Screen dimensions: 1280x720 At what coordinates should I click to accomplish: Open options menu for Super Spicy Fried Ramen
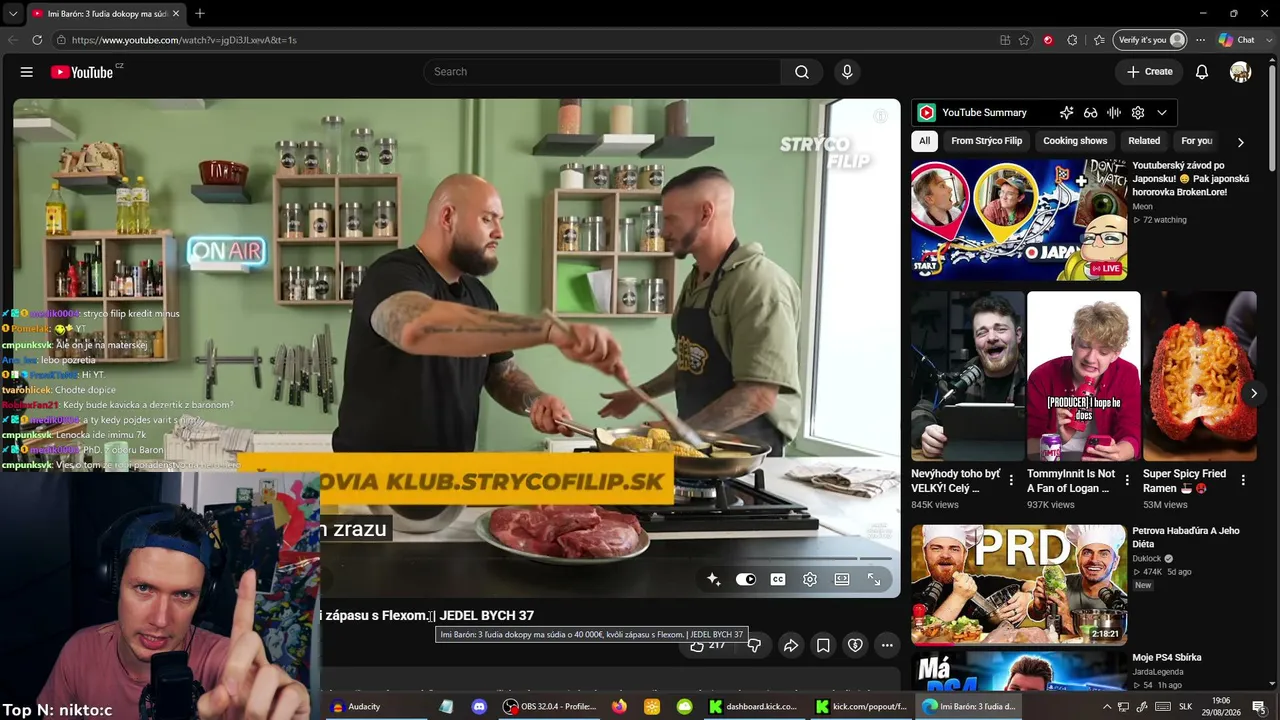click(1243, 481)
